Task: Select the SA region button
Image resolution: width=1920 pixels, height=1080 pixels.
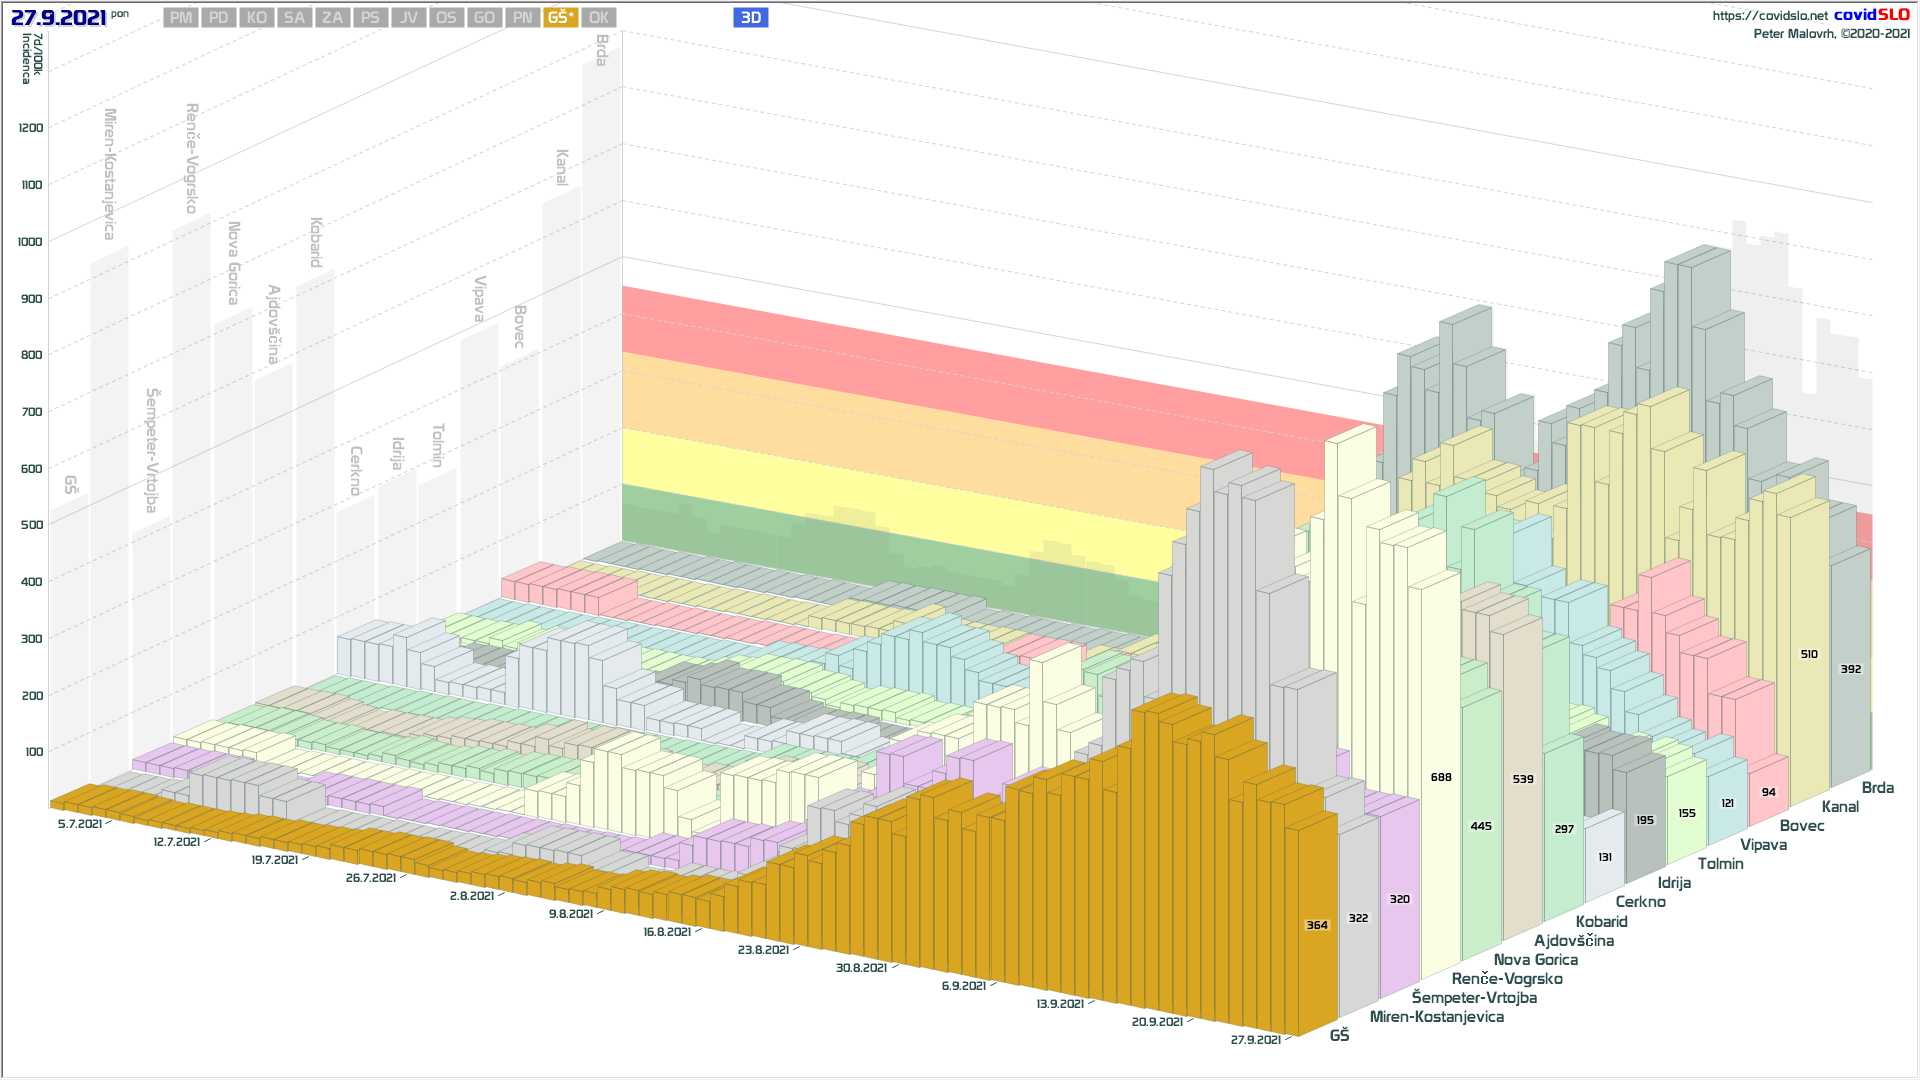Action: pos(294,18)
